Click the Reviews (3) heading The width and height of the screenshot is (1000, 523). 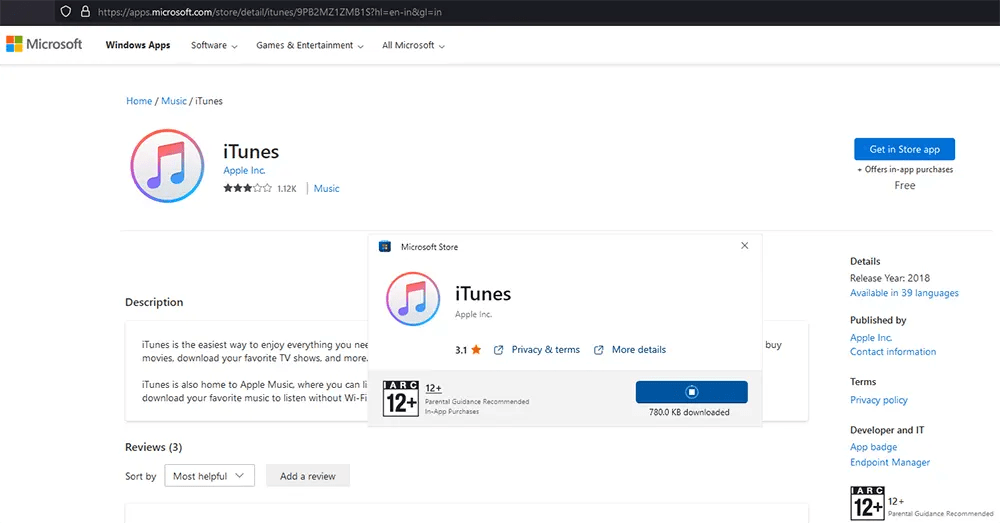click(x=154, y=447)
